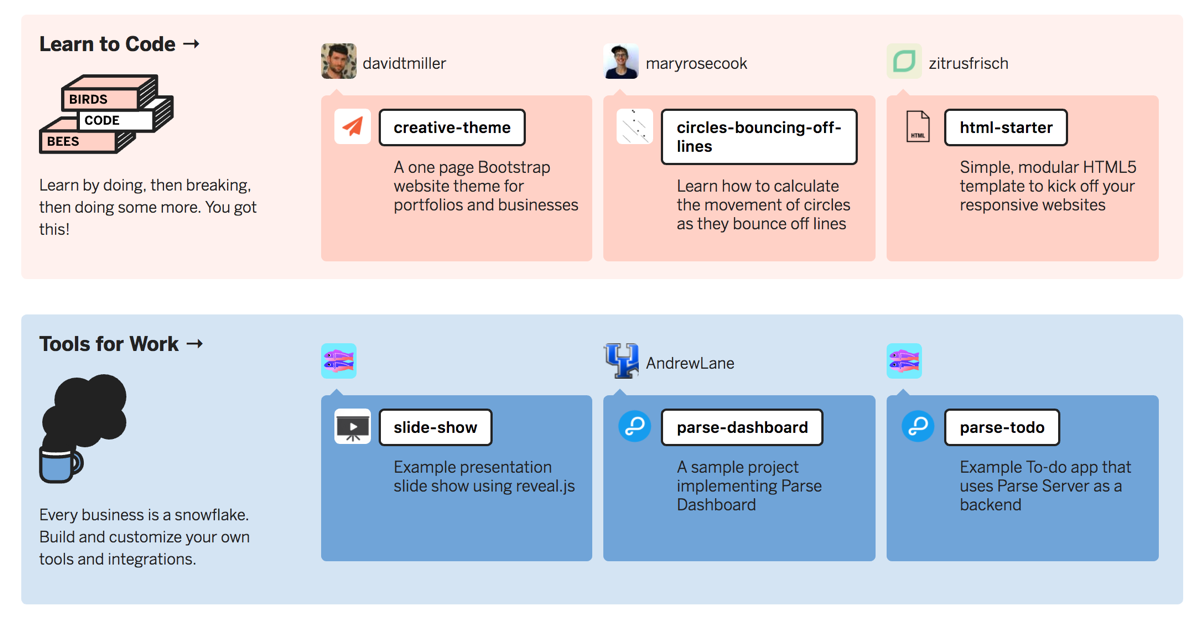Click the parse-dashboard blue Parse icon

(635, 427)
